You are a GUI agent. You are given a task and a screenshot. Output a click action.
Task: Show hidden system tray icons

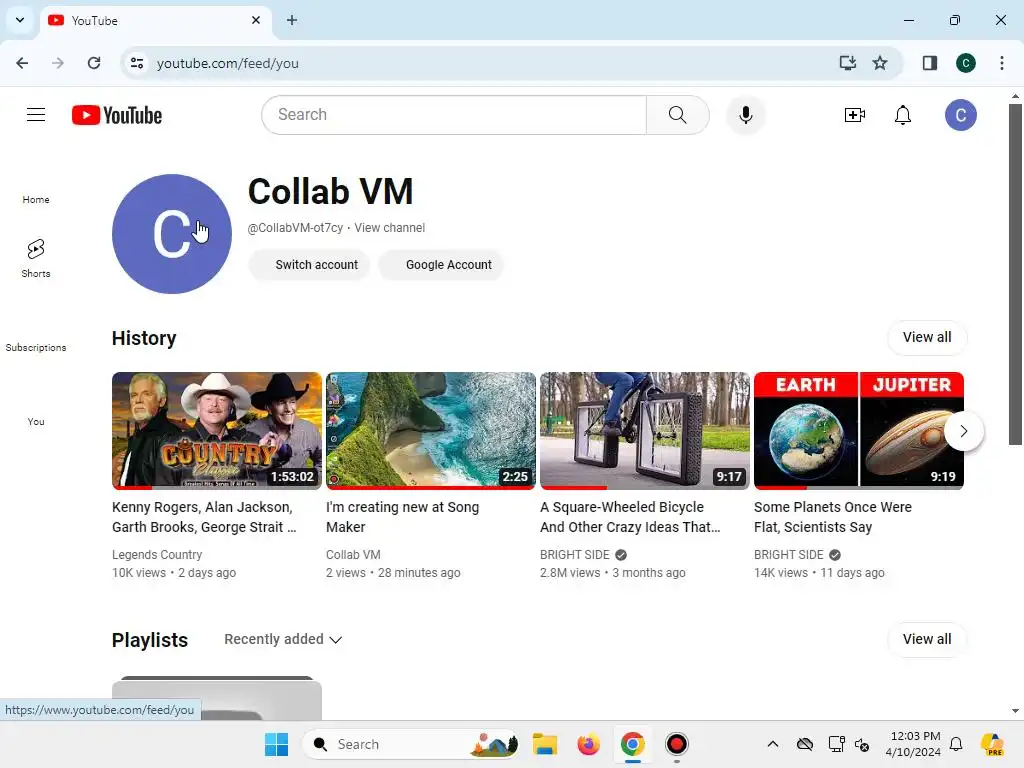773,744
